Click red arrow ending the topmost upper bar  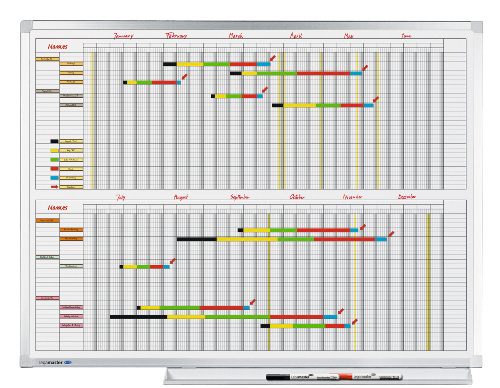[x=273, y=59]
